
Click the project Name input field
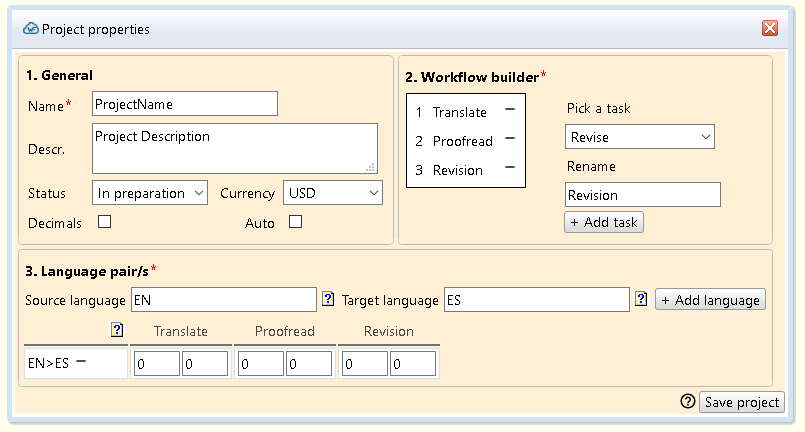click(x=185, y=103)
